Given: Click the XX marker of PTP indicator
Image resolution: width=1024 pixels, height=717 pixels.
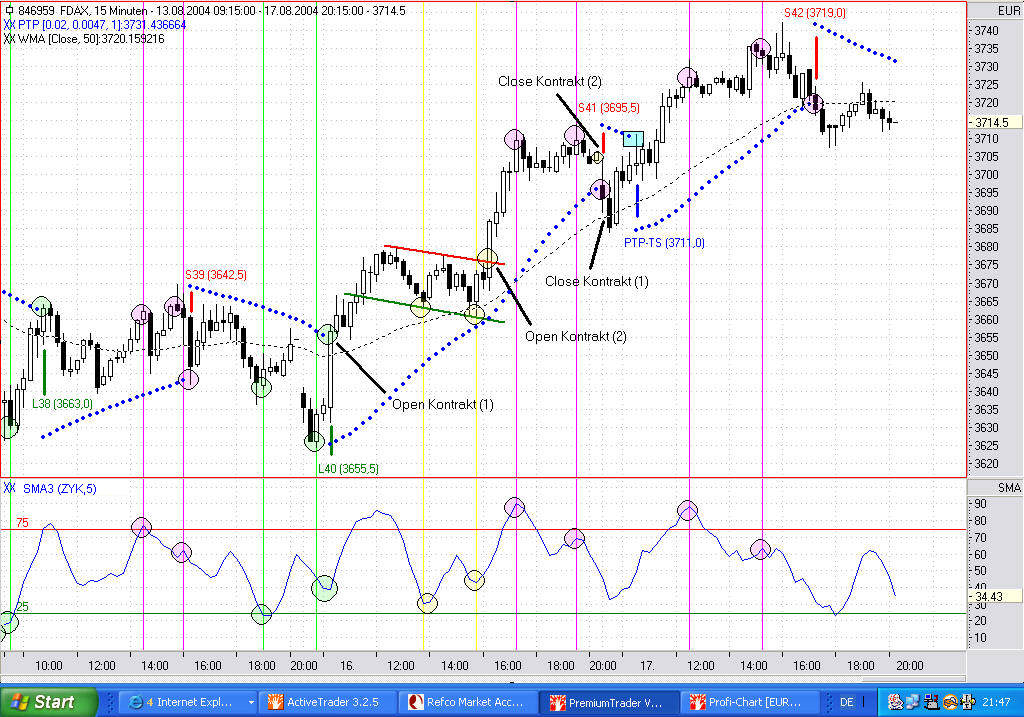Looking at the screenshot, I should pos(10,25).
